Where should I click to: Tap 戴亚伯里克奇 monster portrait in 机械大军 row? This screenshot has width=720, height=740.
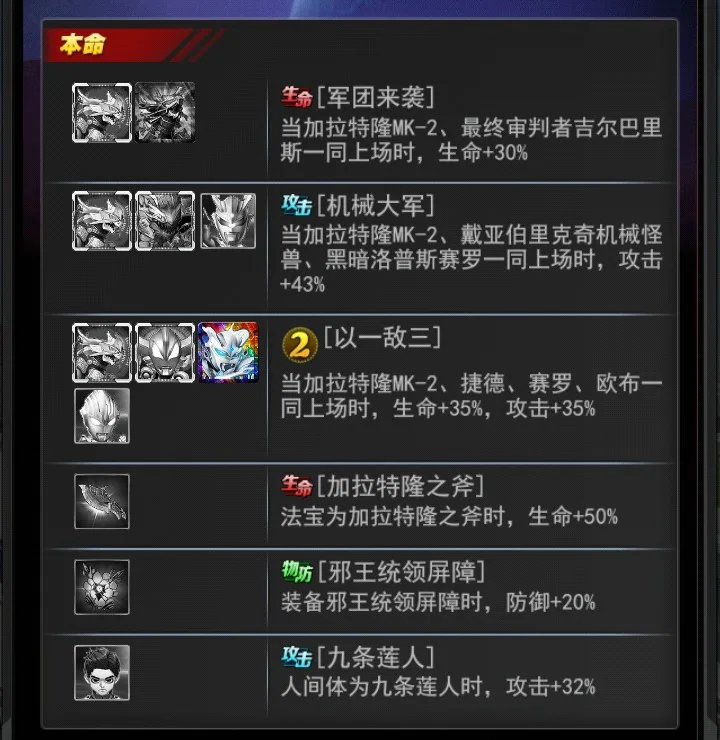click(165, 221)
